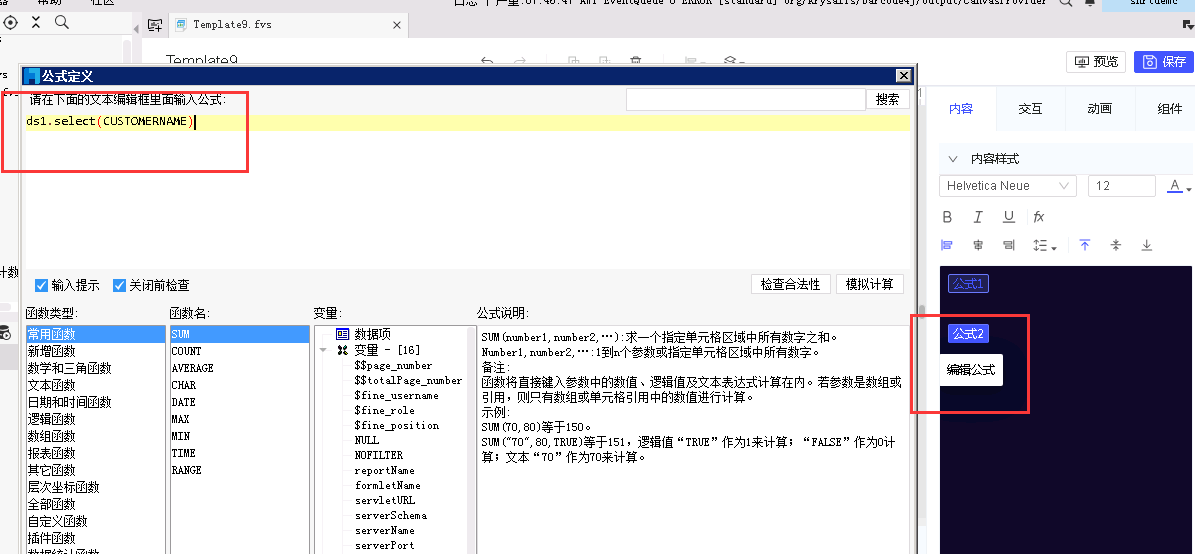
Task: Align text right
Action: click(1008, 245)
